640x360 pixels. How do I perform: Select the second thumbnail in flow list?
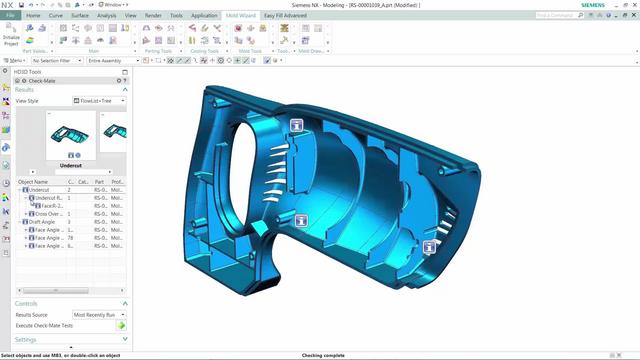[x=113, y=131]
